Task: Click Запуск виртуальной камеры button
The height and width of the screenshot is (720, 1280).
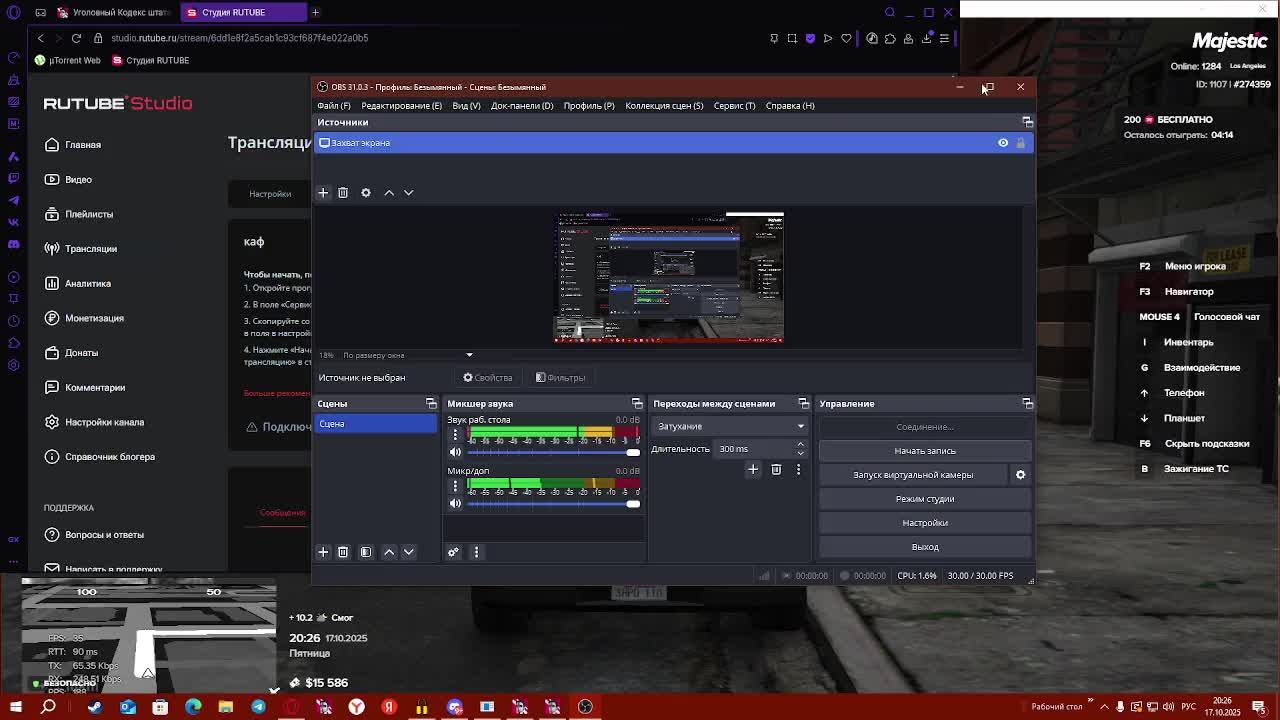Action: click(913, 475)
